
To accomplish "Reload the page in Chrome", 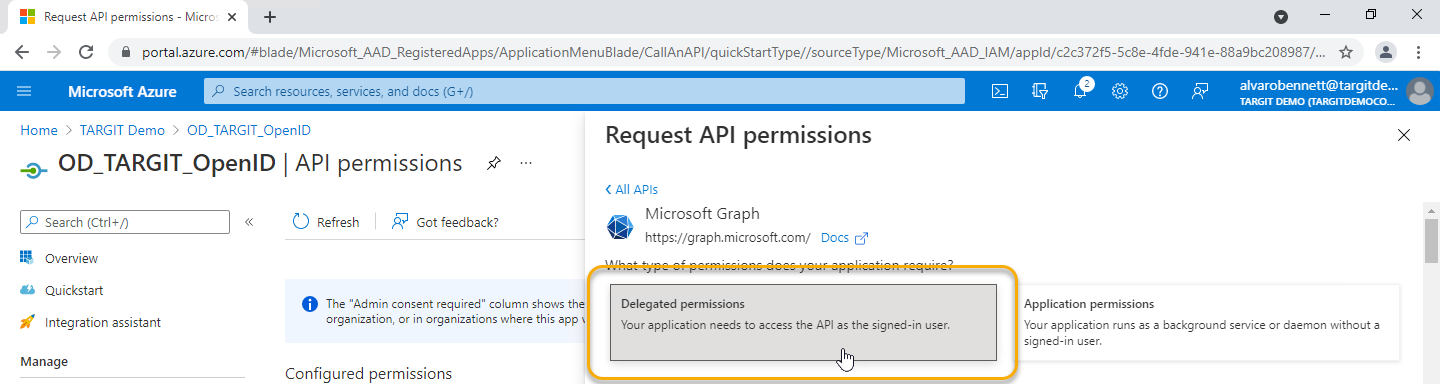I will 86,52.
